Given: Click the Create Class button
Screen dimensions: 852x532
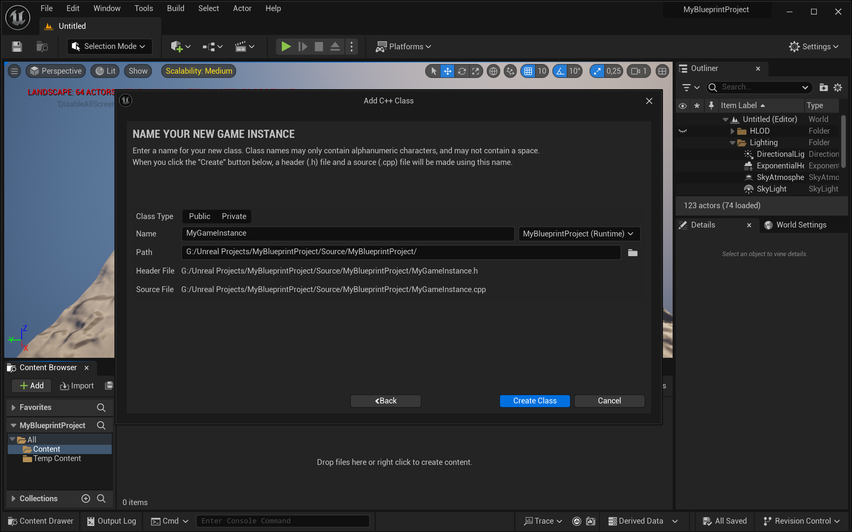Looking at the screenshot, I should [x=535, y=401].
